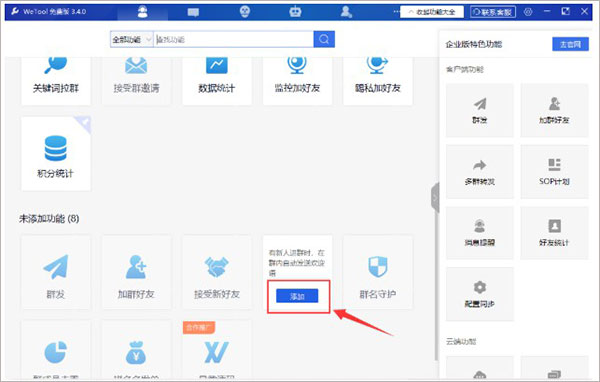This screenshot has height=382, width=600.
Task: Open the headset agent tile beside 好友统计
Action: (x=480, y=233)
